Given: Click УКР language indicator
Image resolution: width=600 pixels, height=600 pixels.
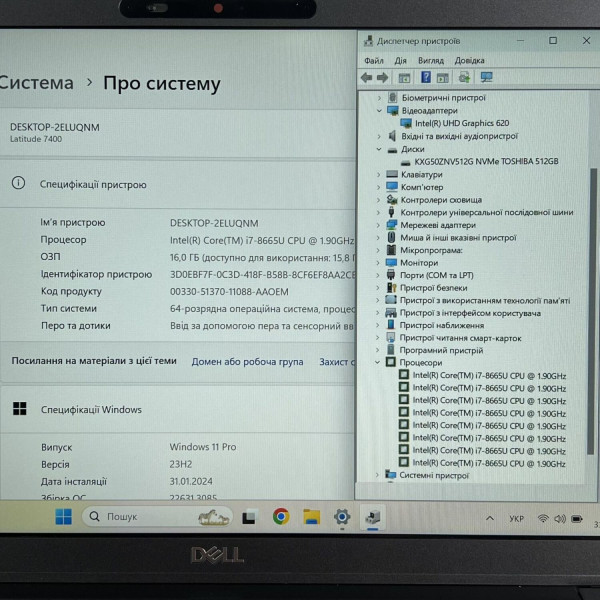Looking at the screenshot, I should tap(516, 519).
